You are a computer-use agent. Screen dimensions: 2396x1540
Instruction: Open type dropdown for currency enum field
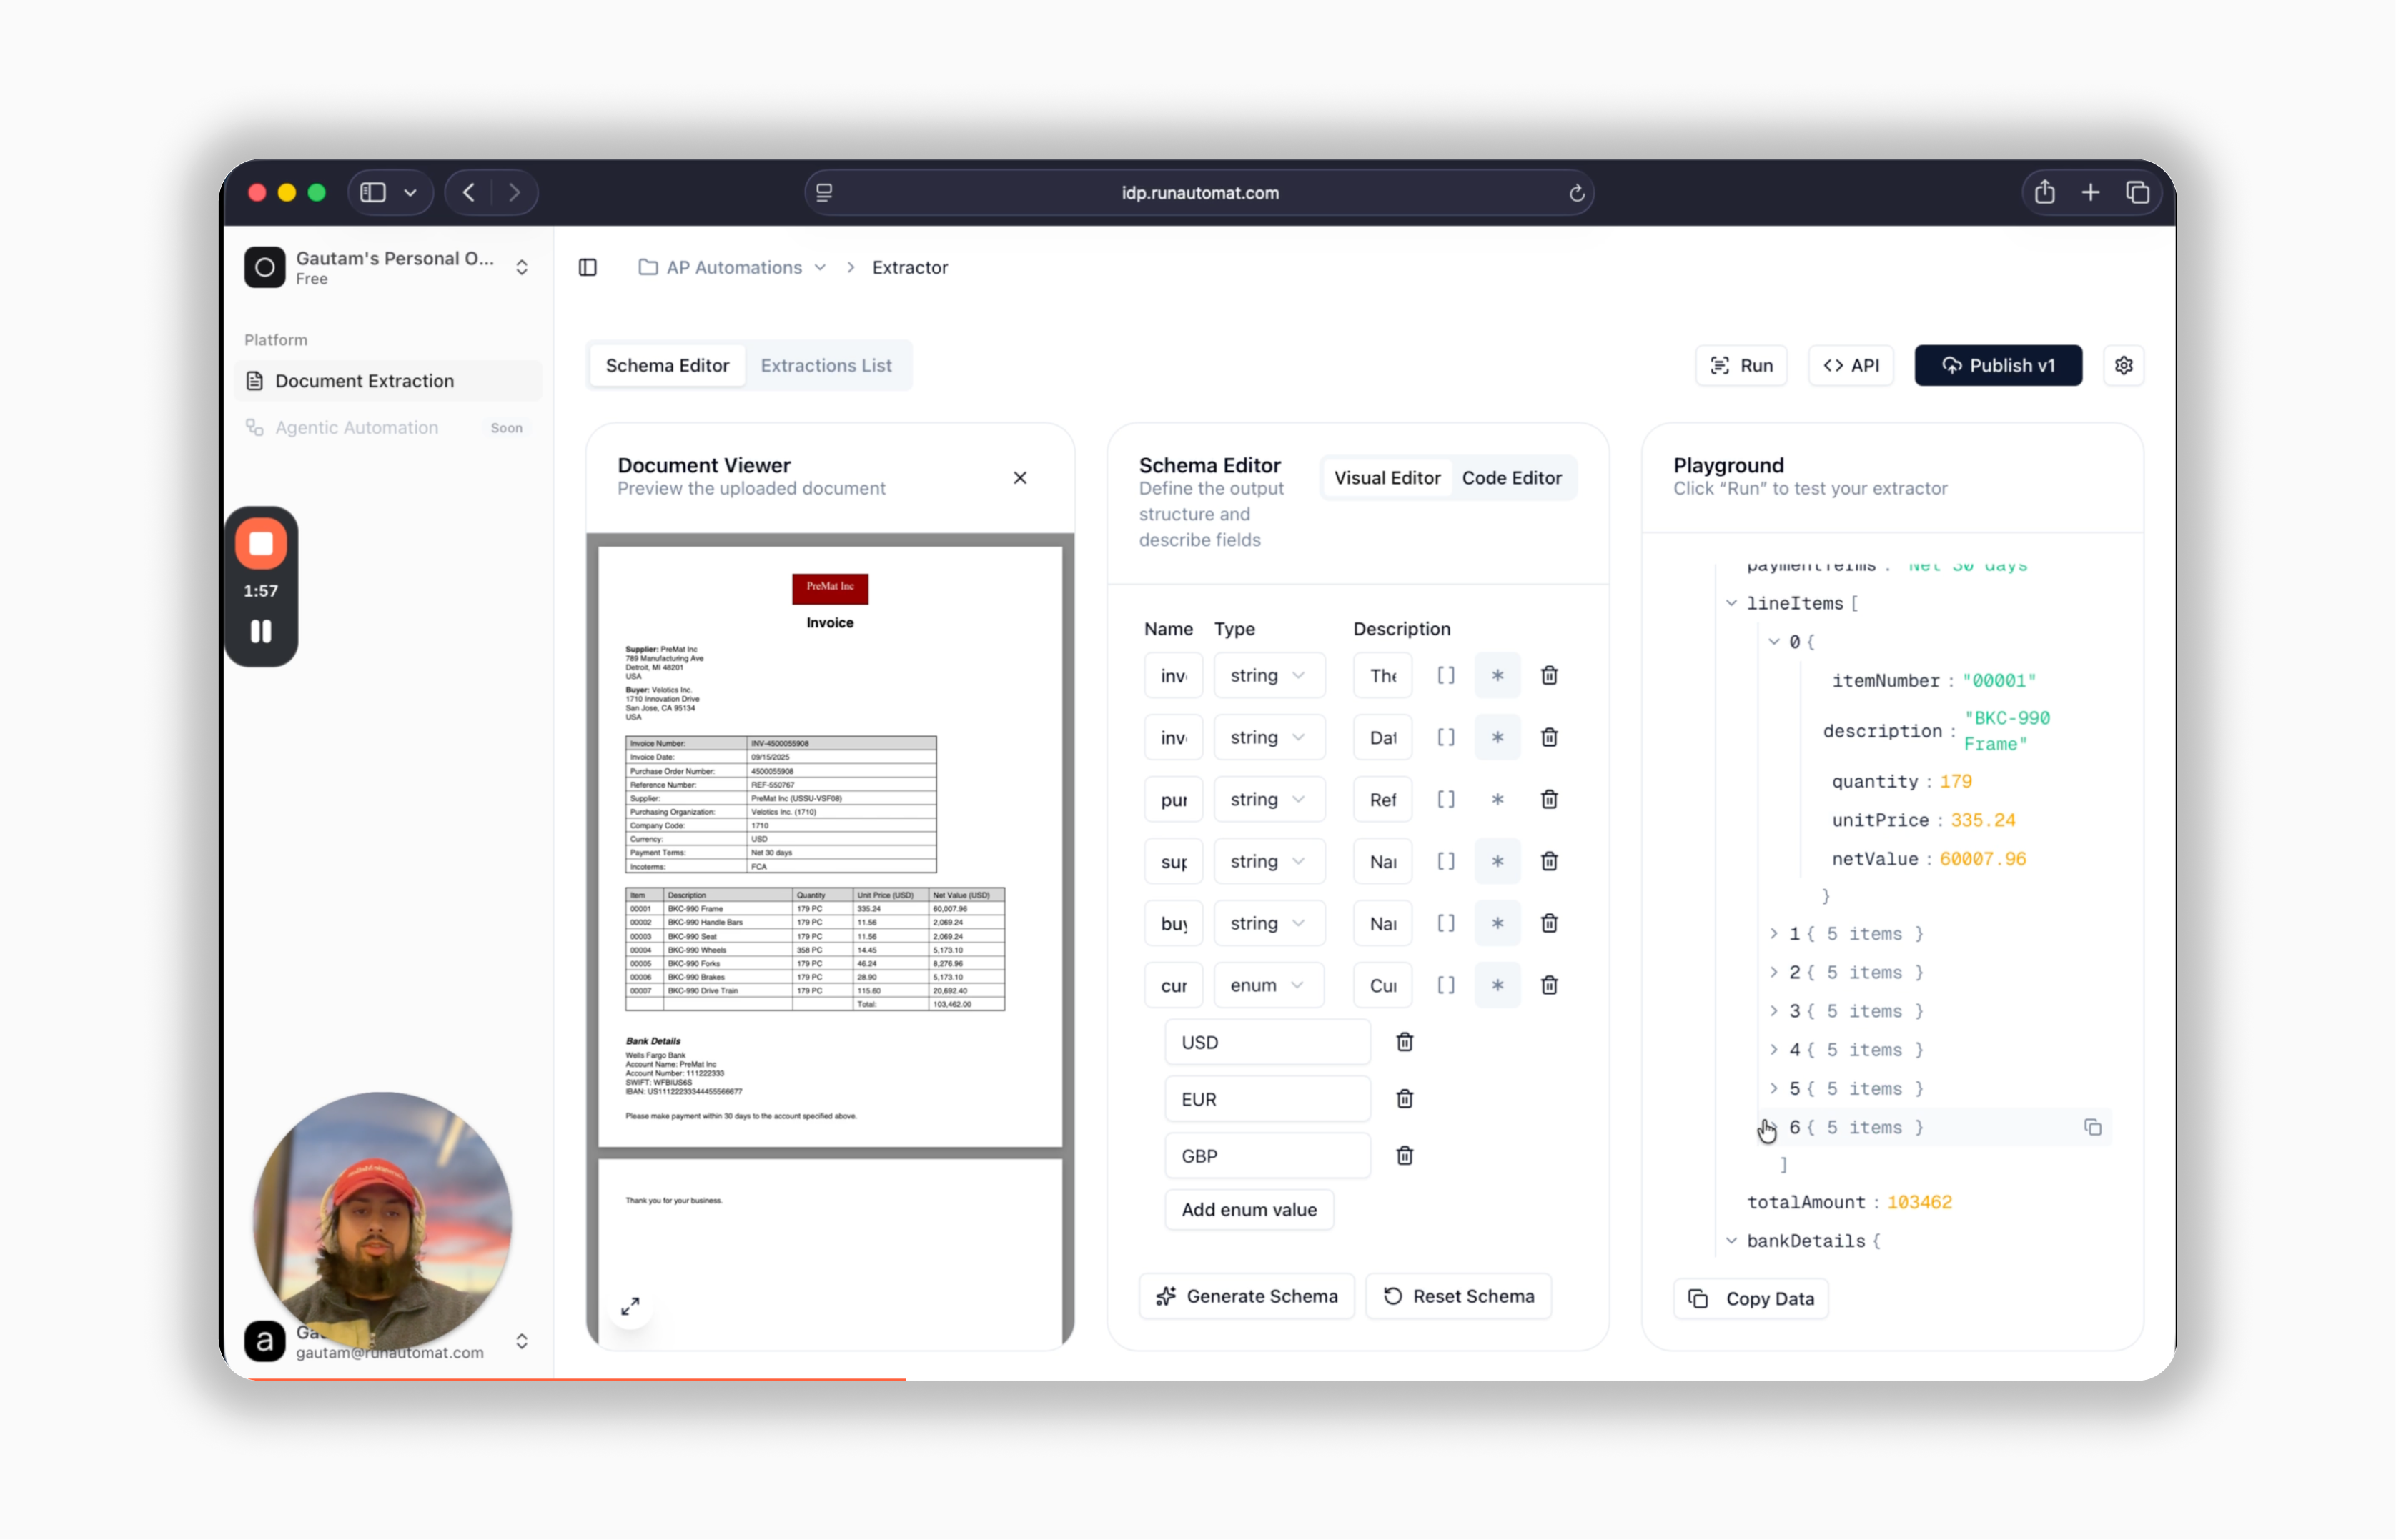tap(1267, 985)
